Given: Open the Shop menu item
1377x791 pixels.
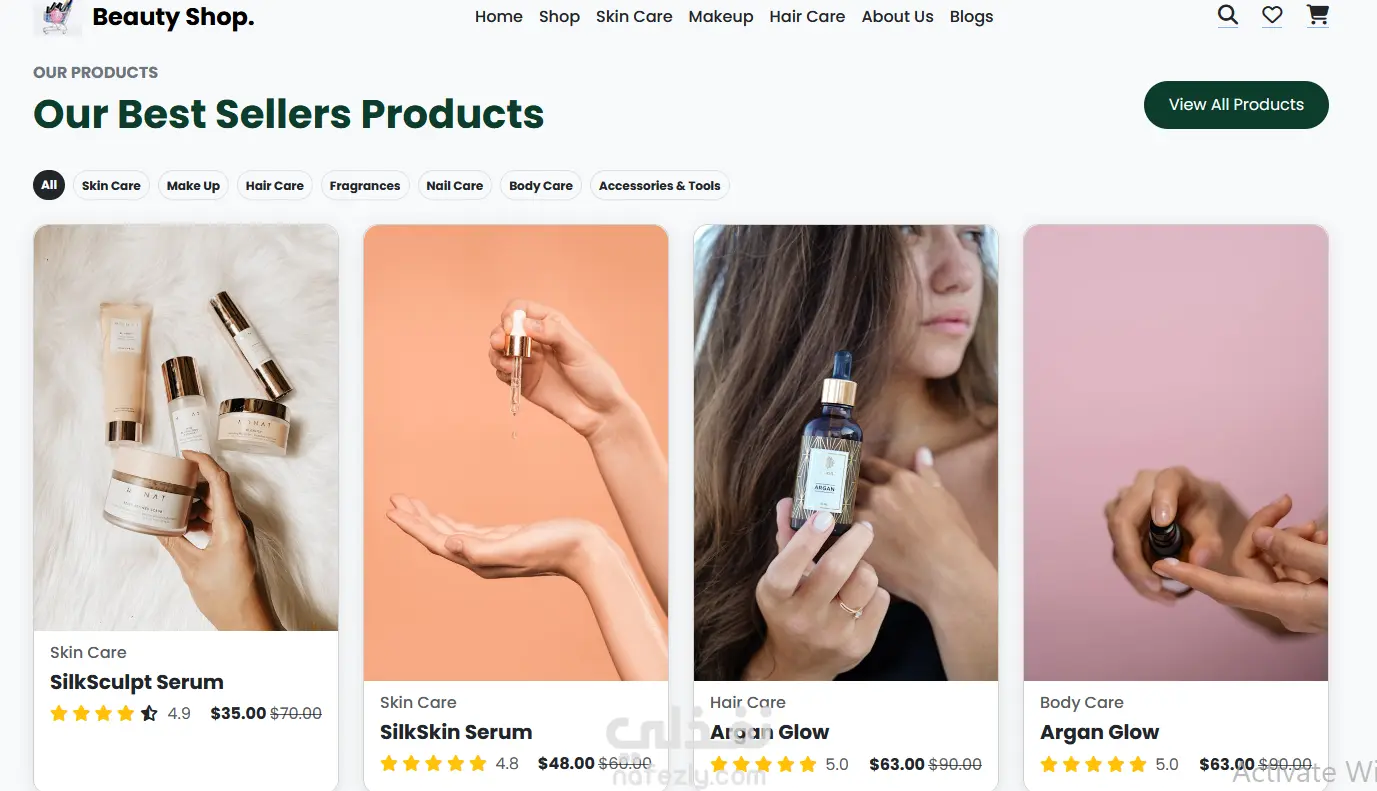Looking at the screenshot, I should [559, 16].
